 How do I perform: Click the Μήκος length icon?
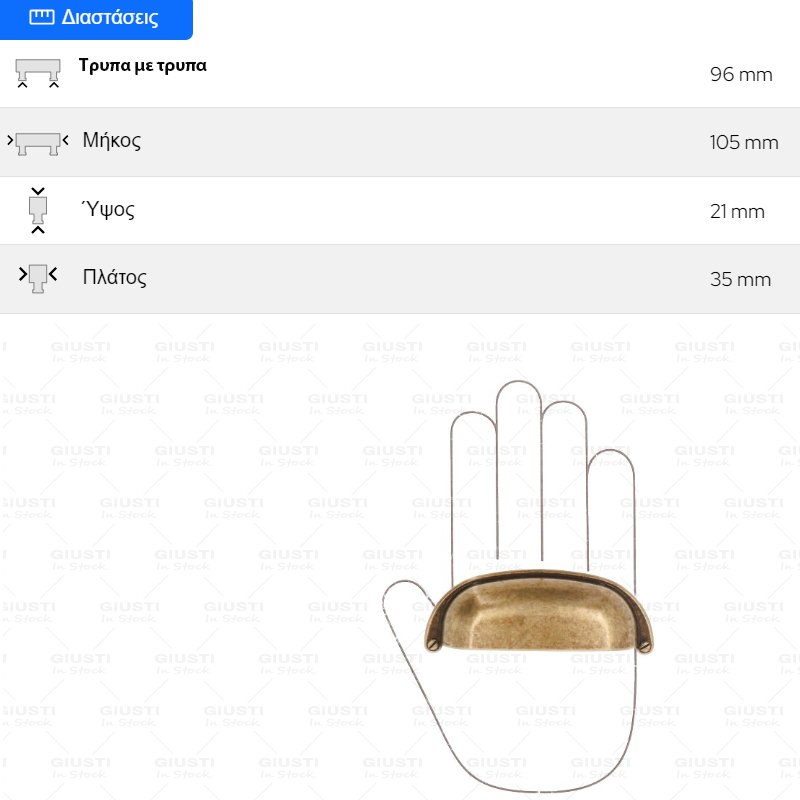click(38, 143)
